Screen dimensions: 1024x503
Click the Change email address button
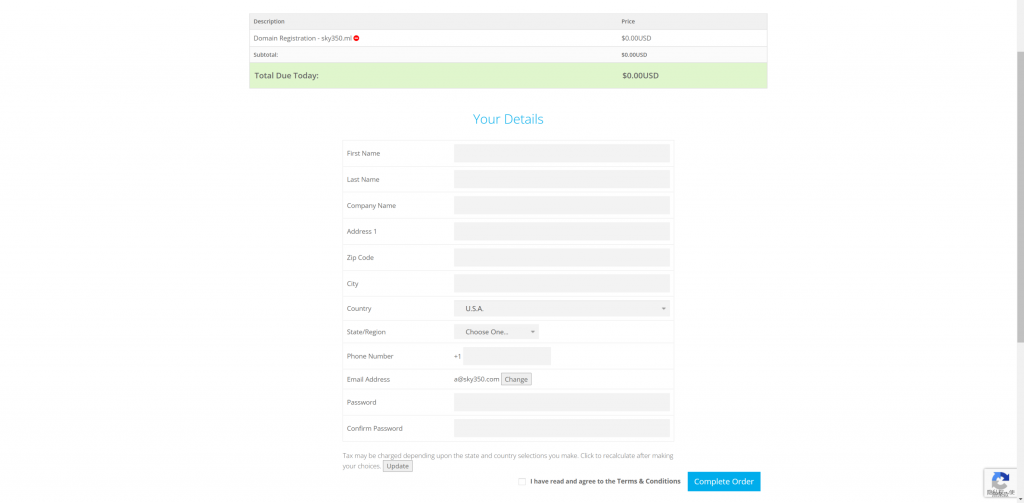point(516,379)
